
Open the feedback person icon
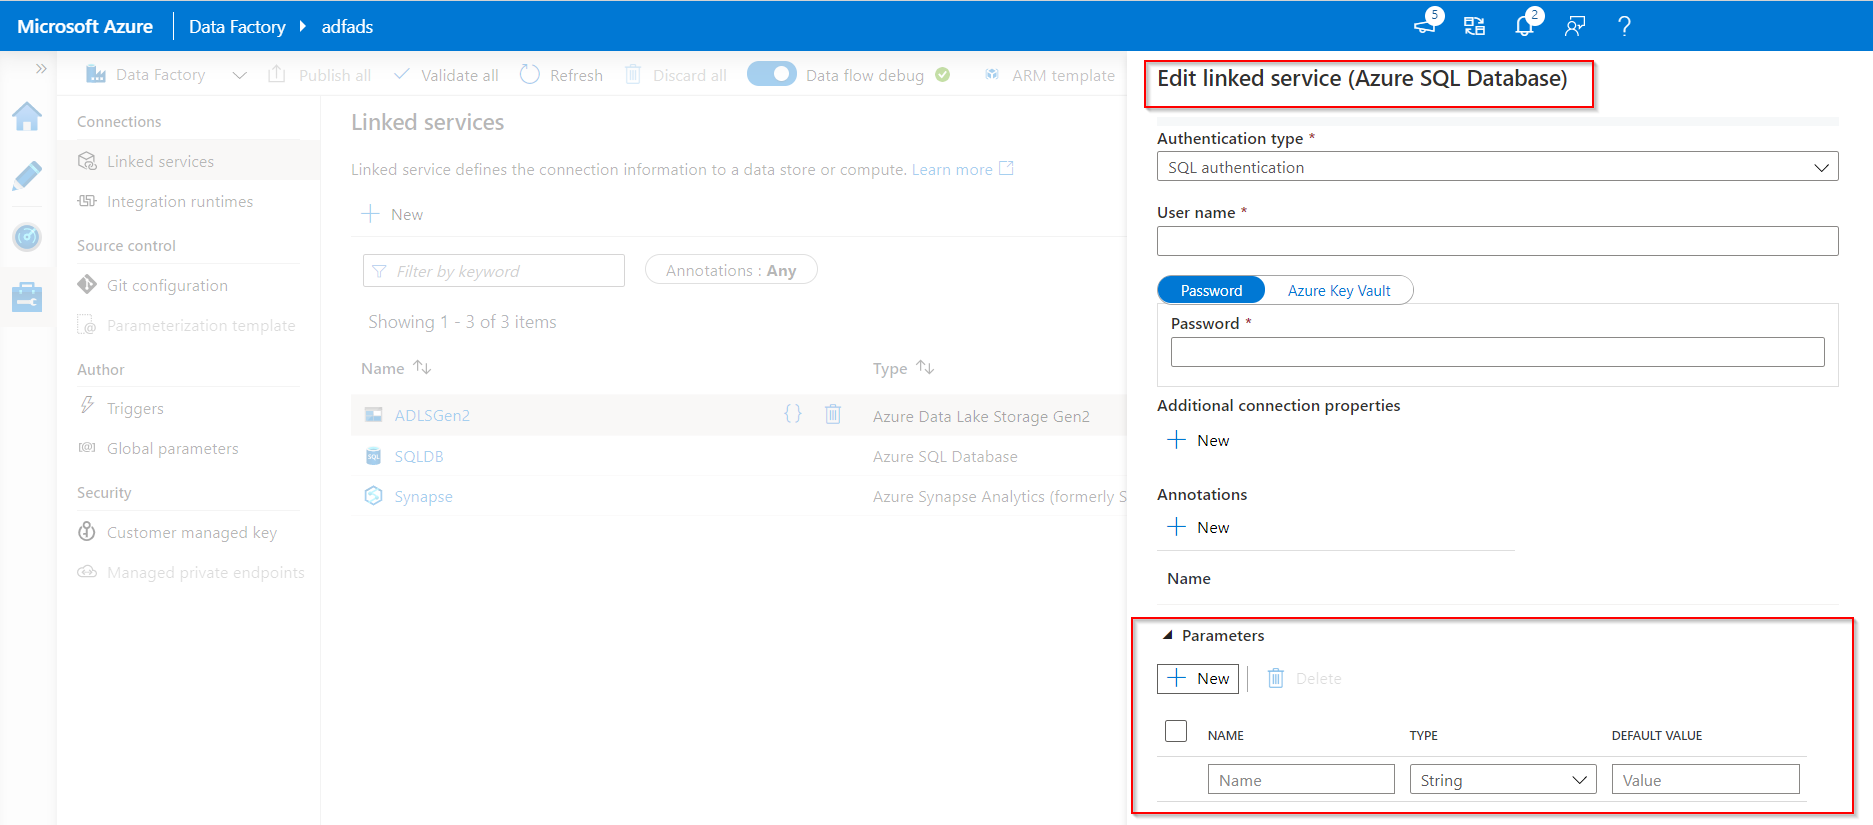point(1575,26)
